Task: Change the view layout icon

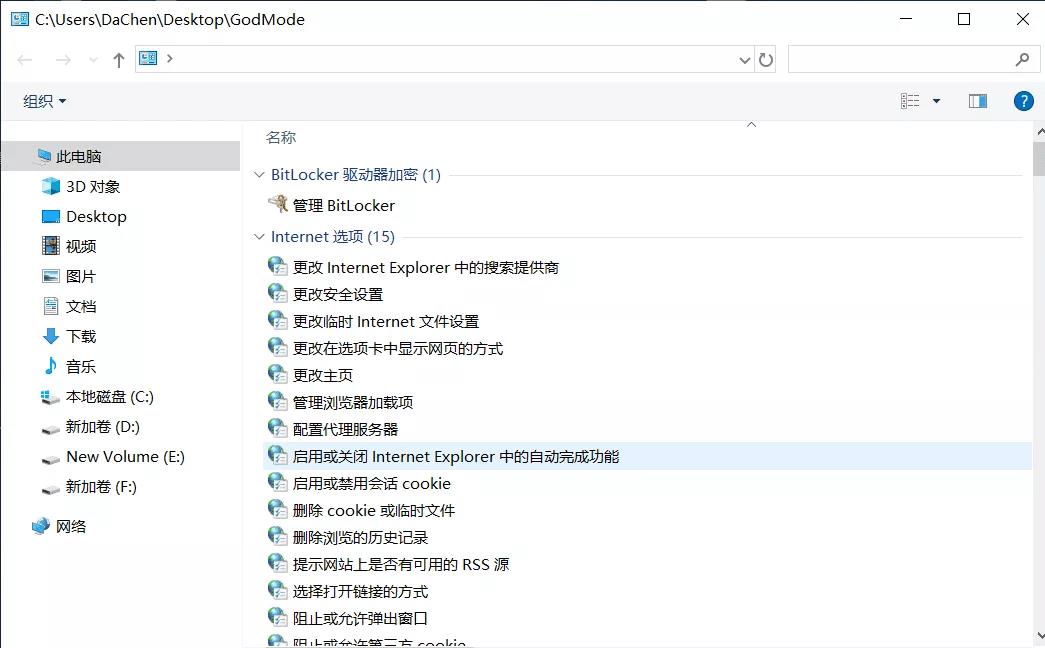Action: (x=910, y=101)
